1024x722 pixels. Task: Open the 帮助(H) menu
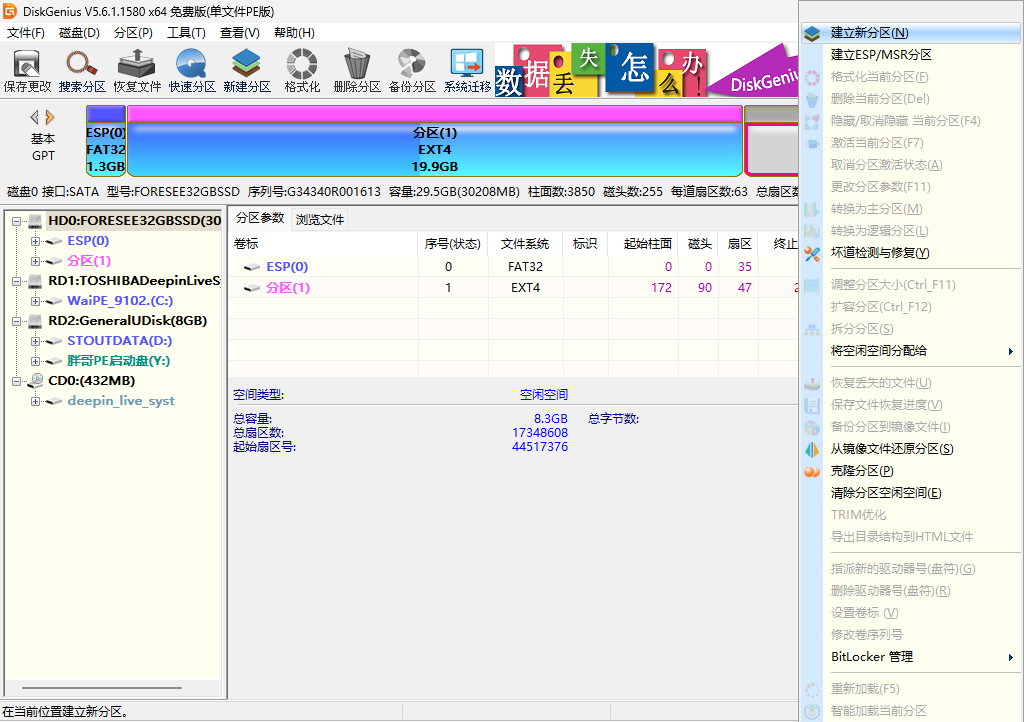pos(294,33)
